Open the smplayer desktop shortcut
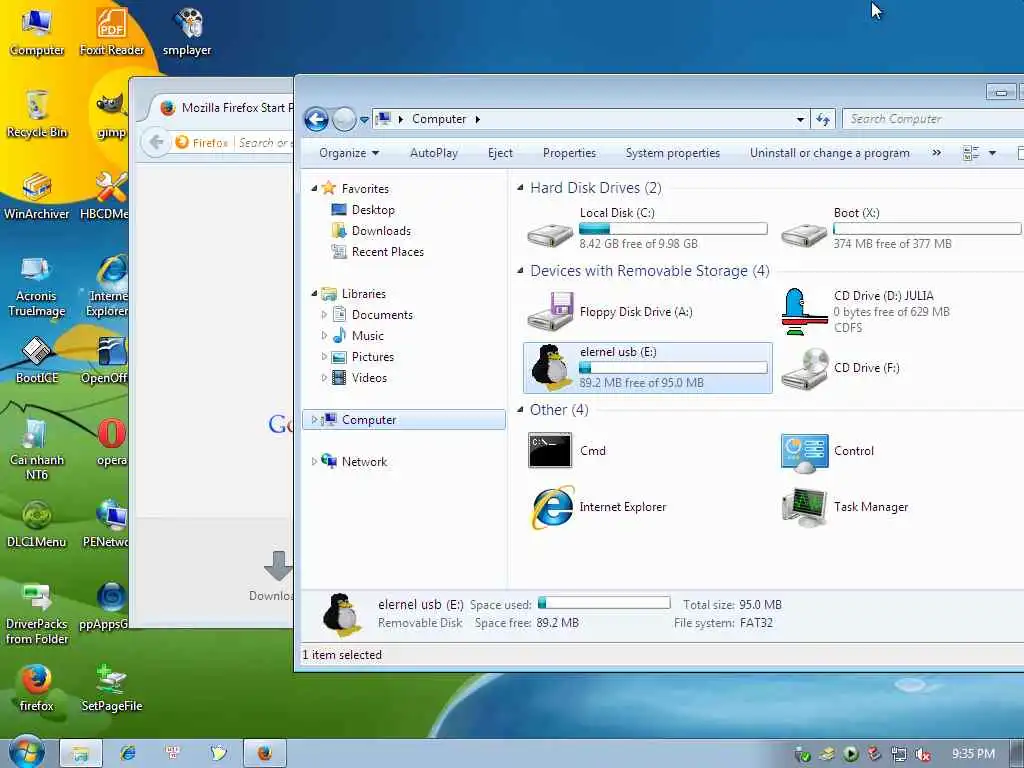The image size is (1024, 768). point(187,31)
